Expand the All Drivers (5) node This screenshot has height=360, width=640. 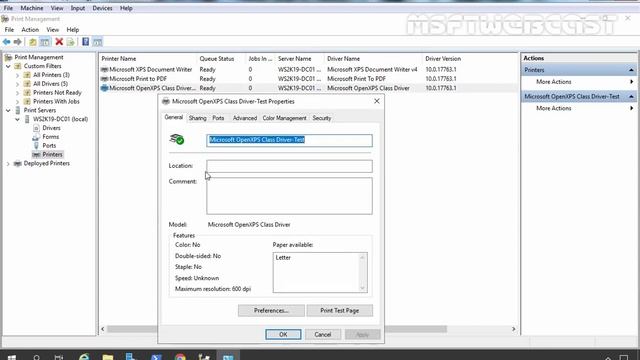(17, 84)
